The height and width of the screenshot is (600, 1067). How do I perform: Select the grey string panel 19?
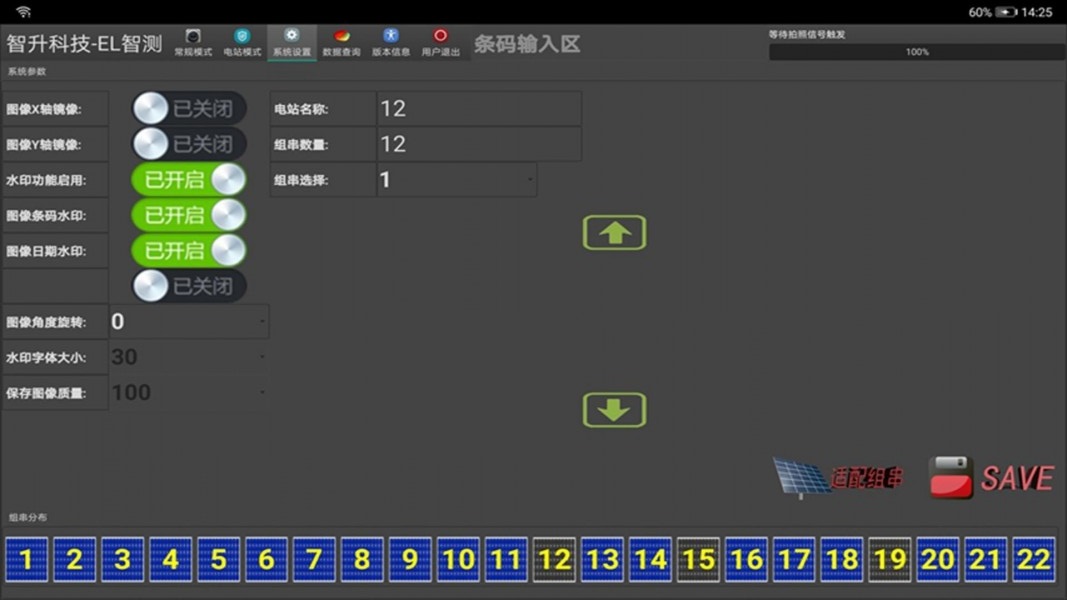[889, 559]
